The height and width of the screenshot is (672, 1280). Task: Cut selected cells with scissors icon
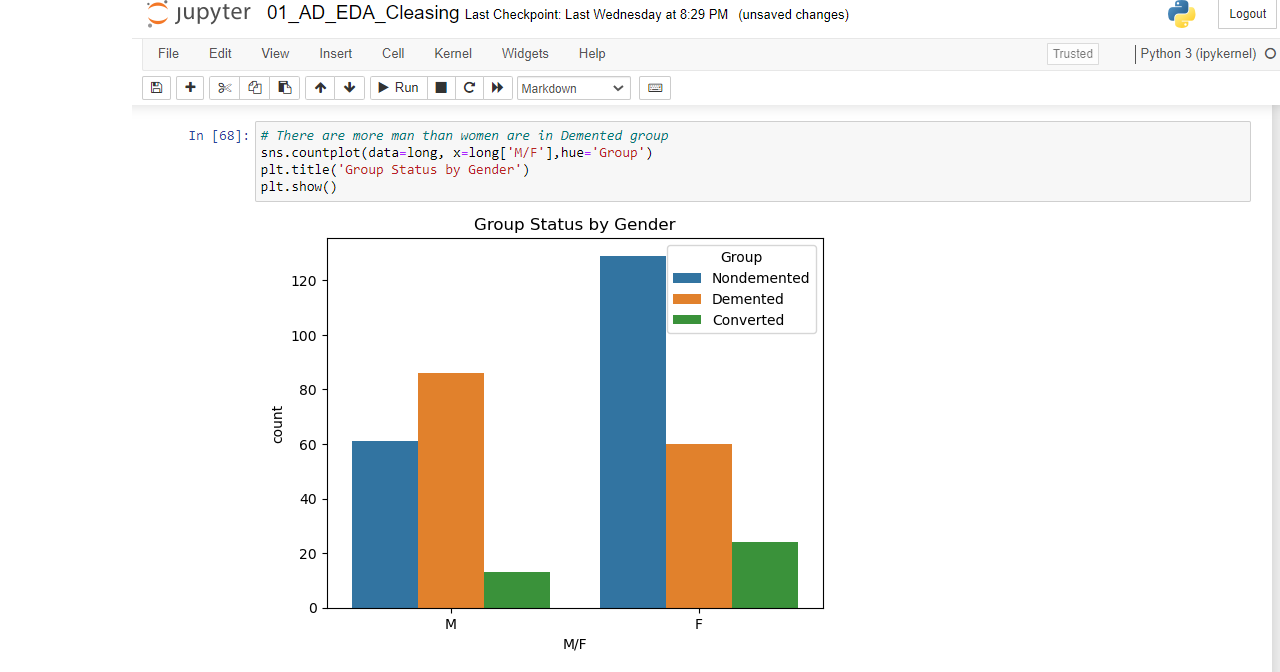tap(224, 88)
